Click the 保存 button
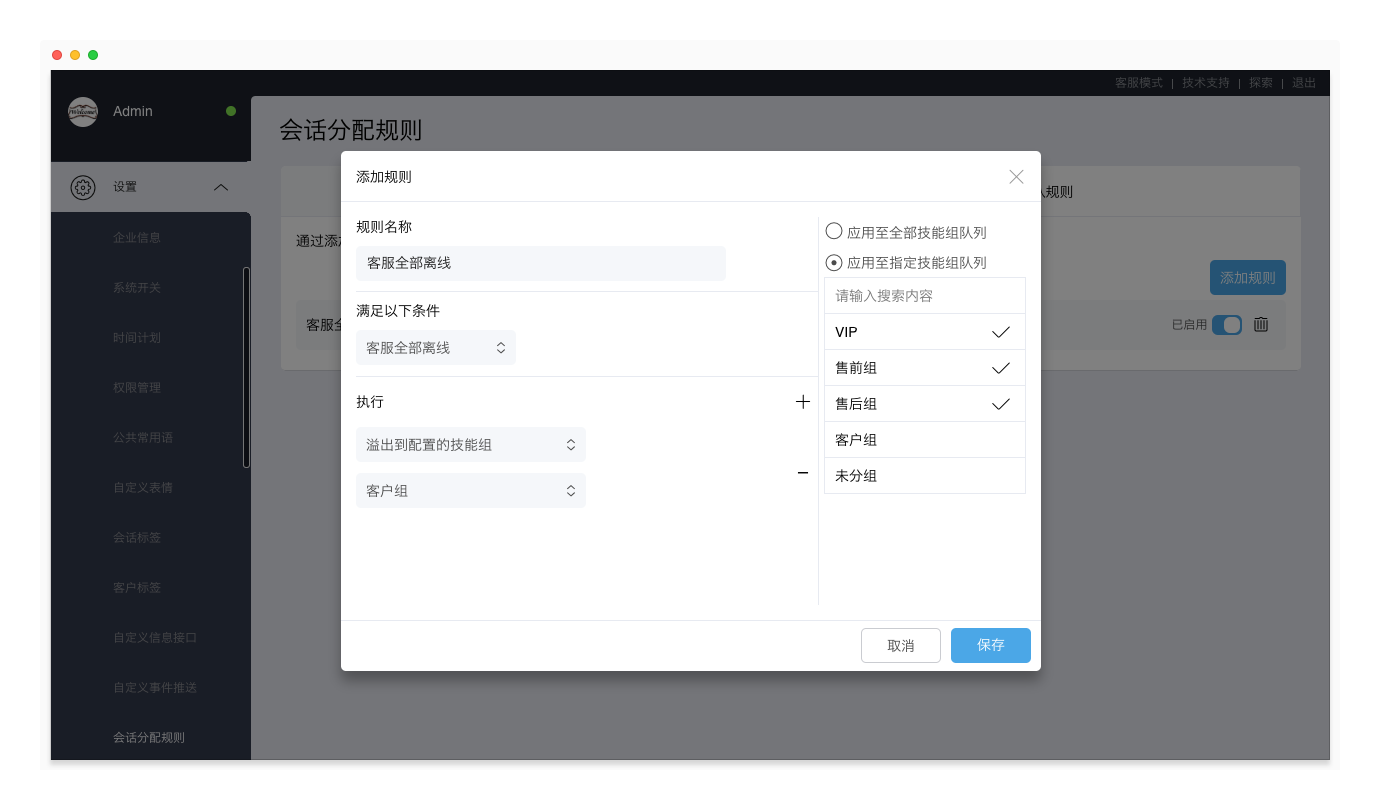Image resolution: width=1380 pixels, height=810 pixels. [x=990, y=646]
